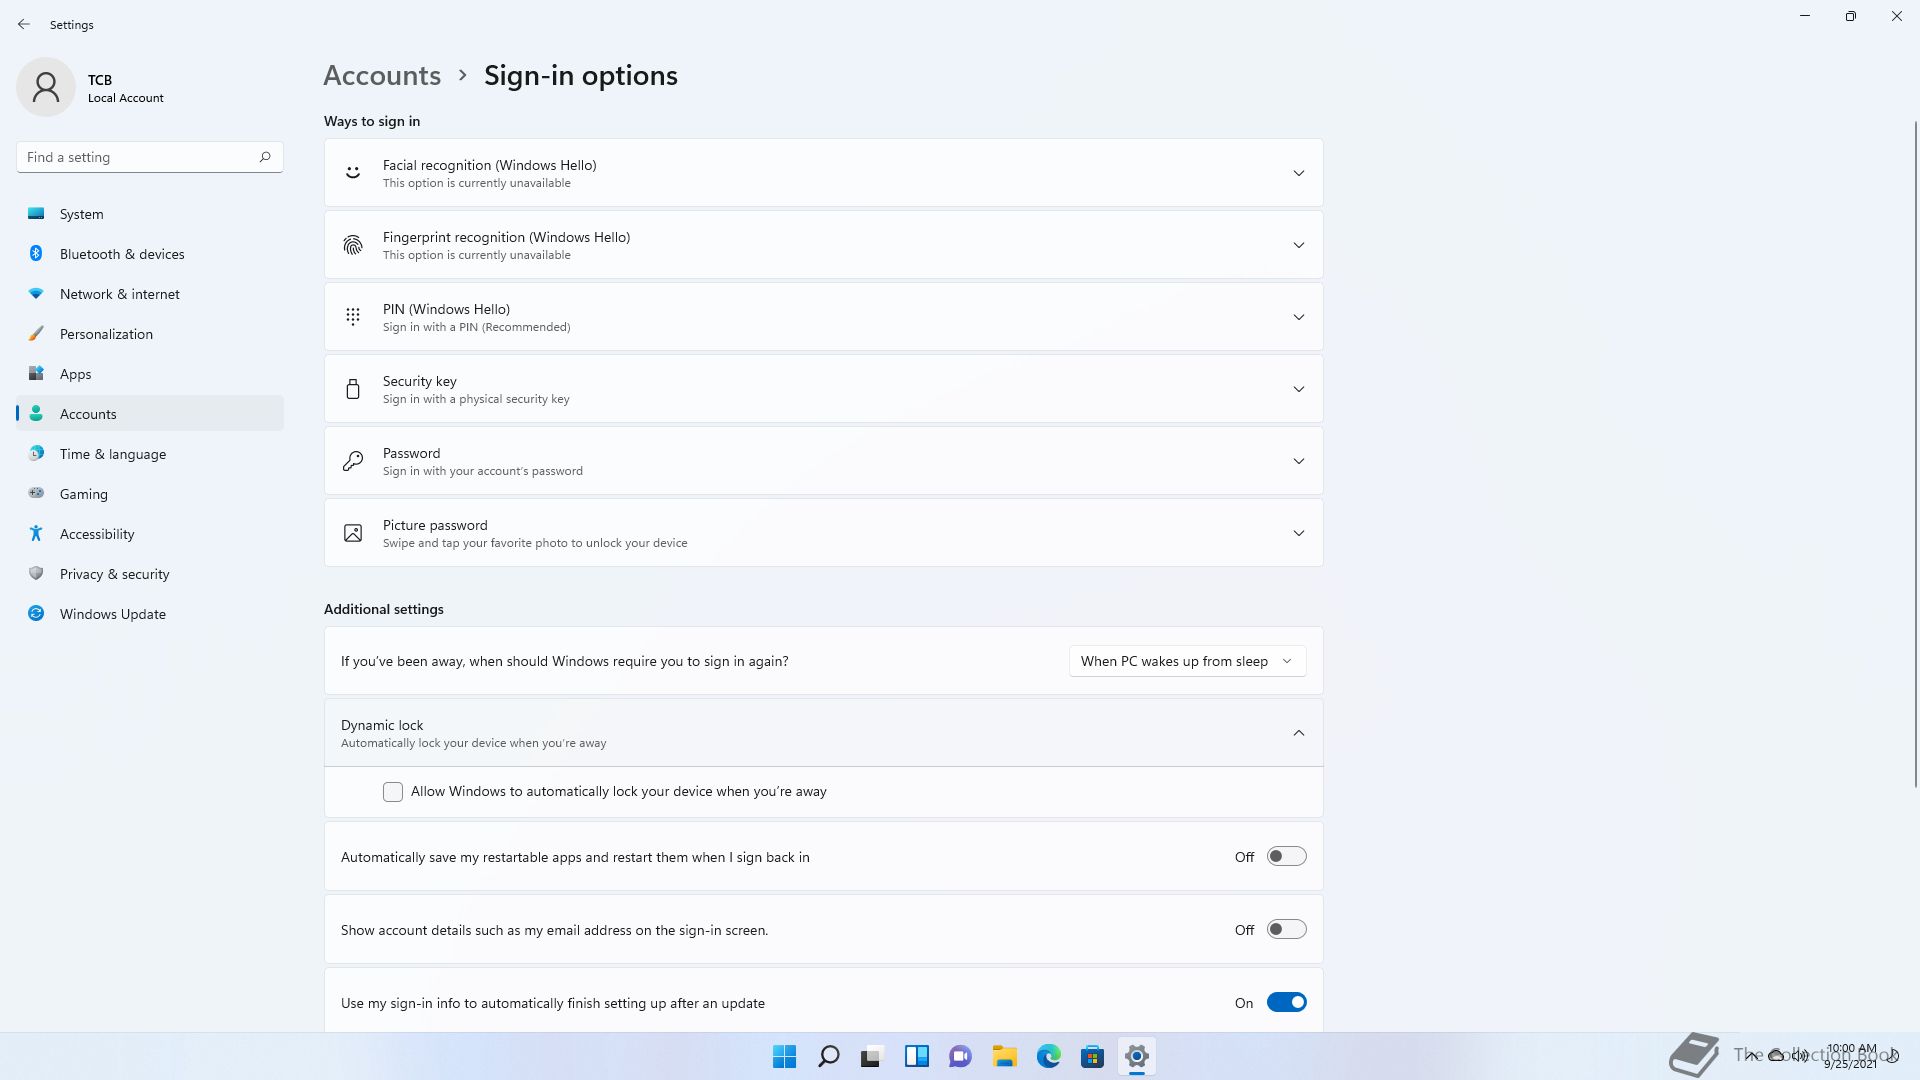Expand Picture password chevron
This screenshot has width=1920, height=1080.
coord(1298,533)
